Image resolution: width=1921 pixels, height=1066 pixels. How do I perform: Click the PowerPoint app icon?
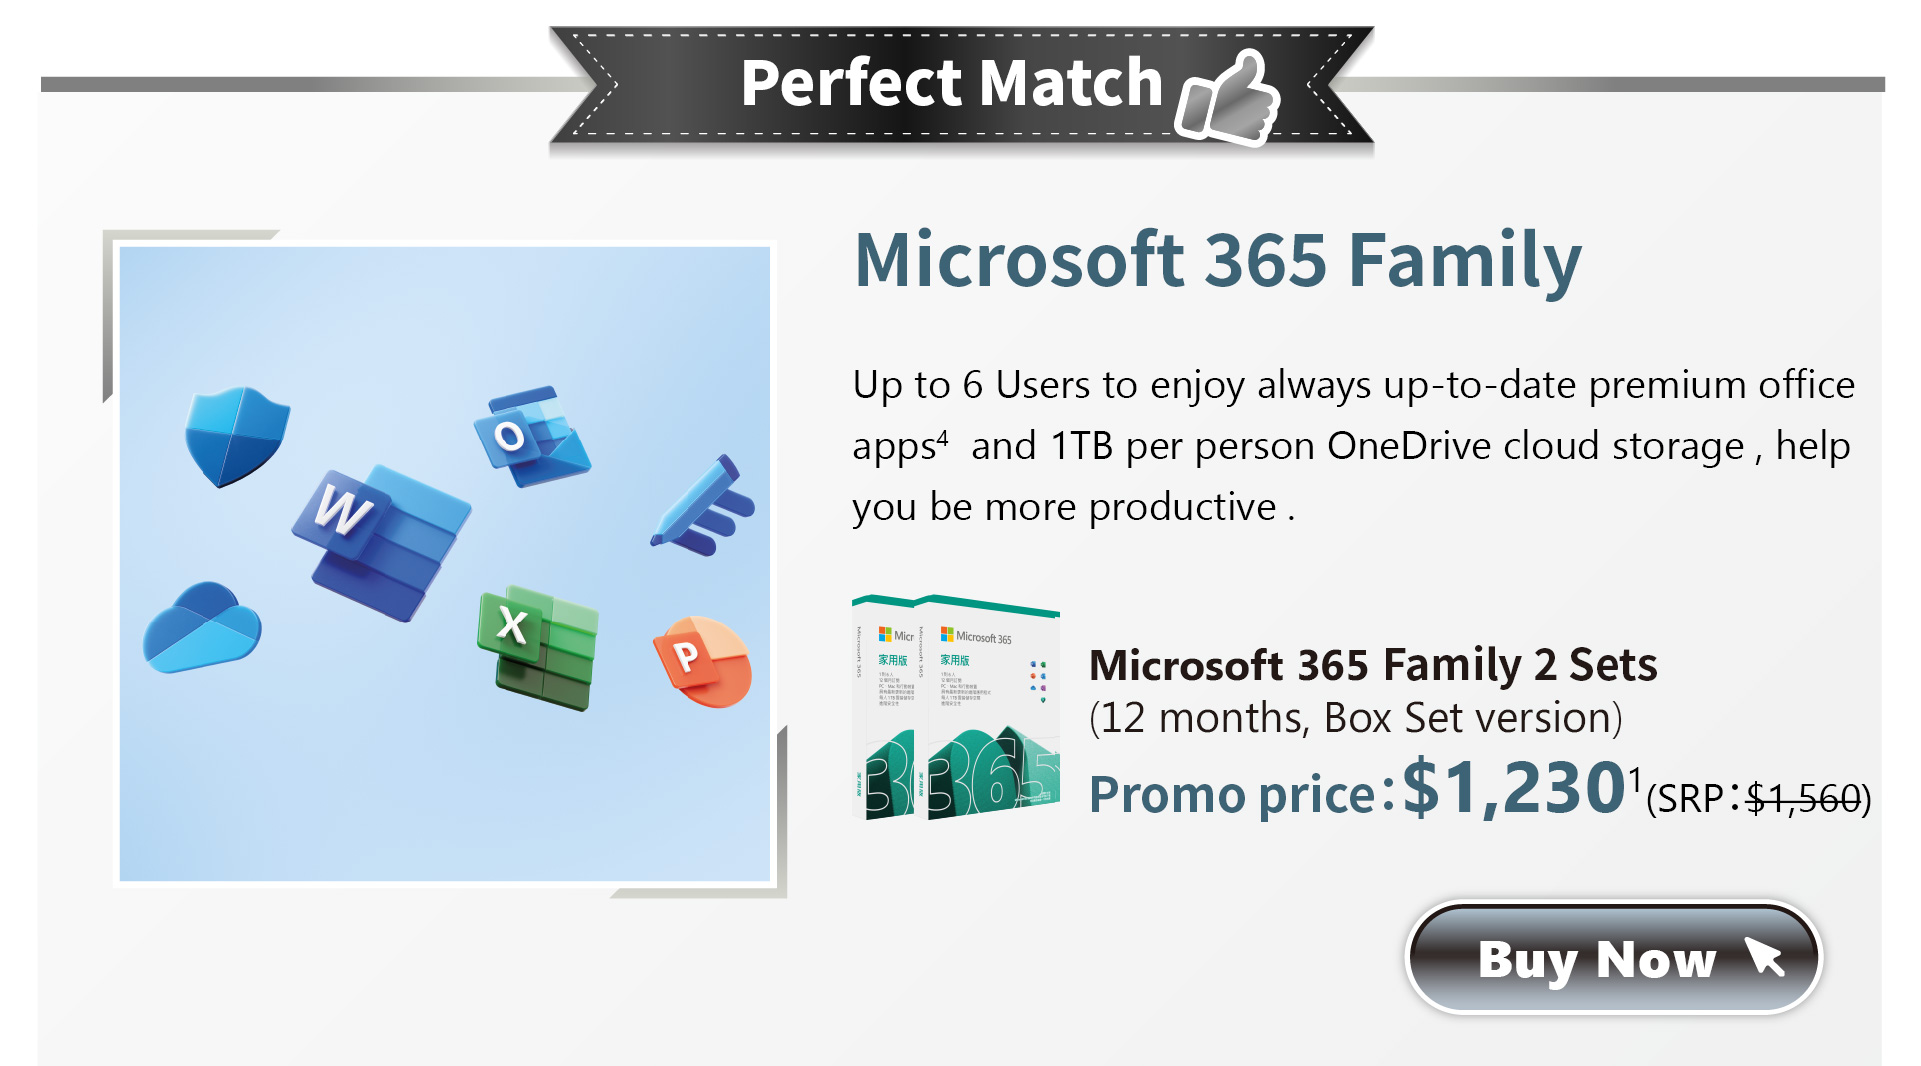click(x=702, y=661)
